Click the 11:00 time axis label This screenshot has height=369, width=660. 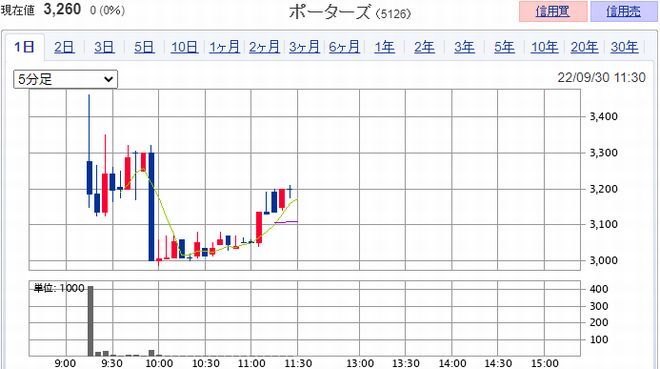coord(251,363)
